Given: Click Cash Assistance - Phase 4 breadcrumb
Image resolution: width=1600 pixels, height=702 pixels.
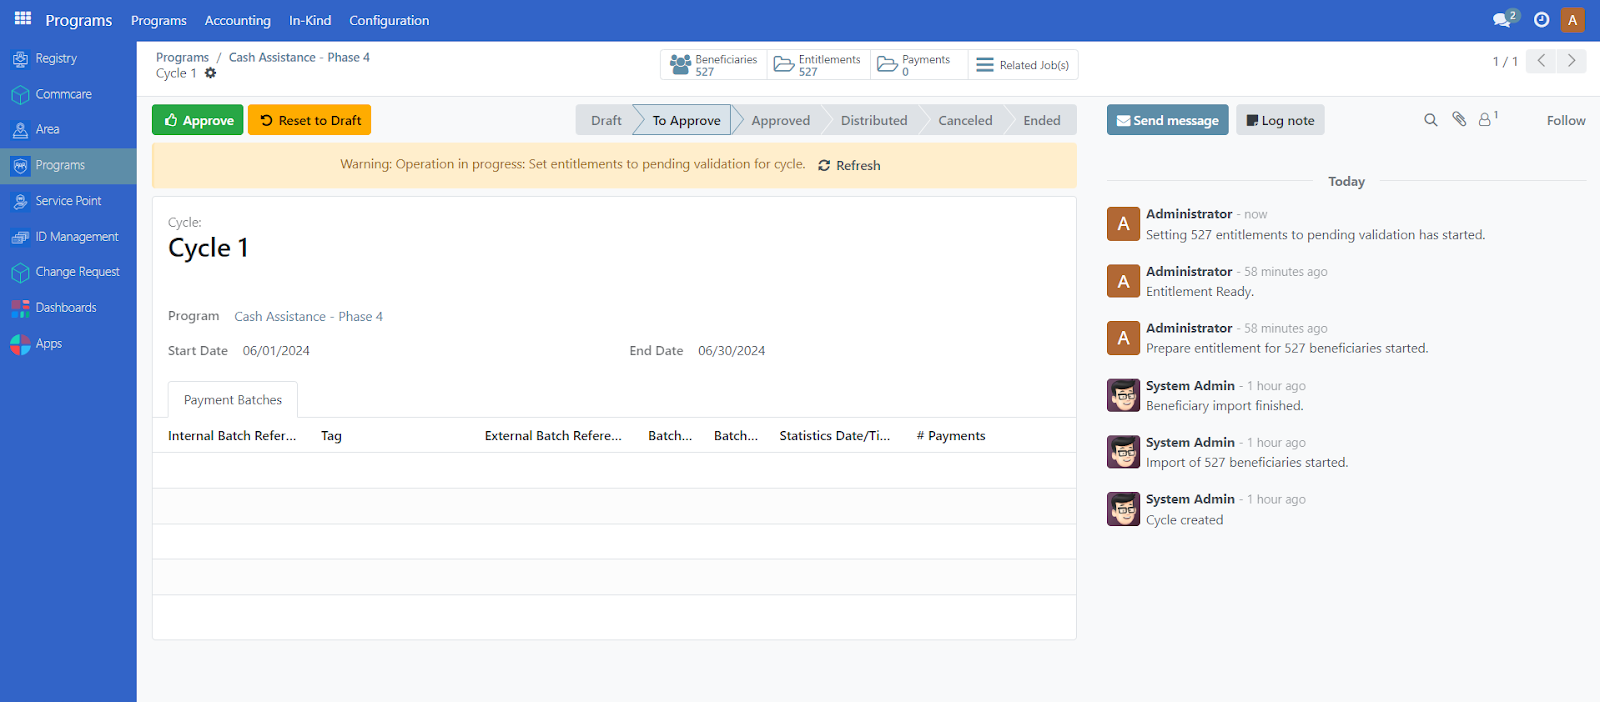Looking at the screenshot, I should point(299,57).
